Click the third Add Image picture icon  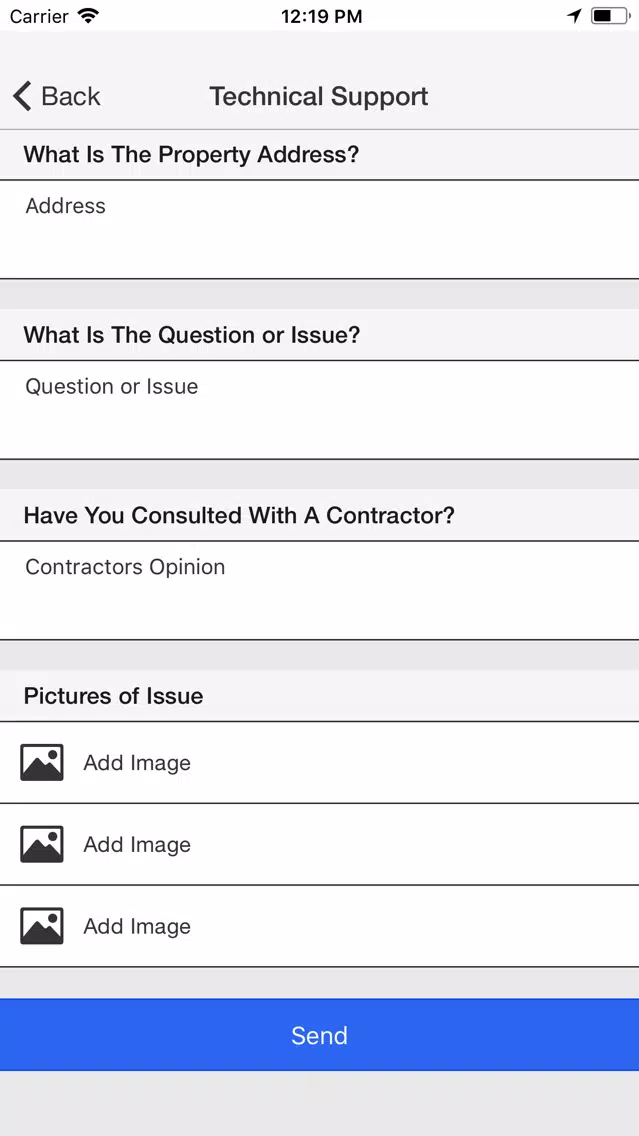(x=42, y=926)
